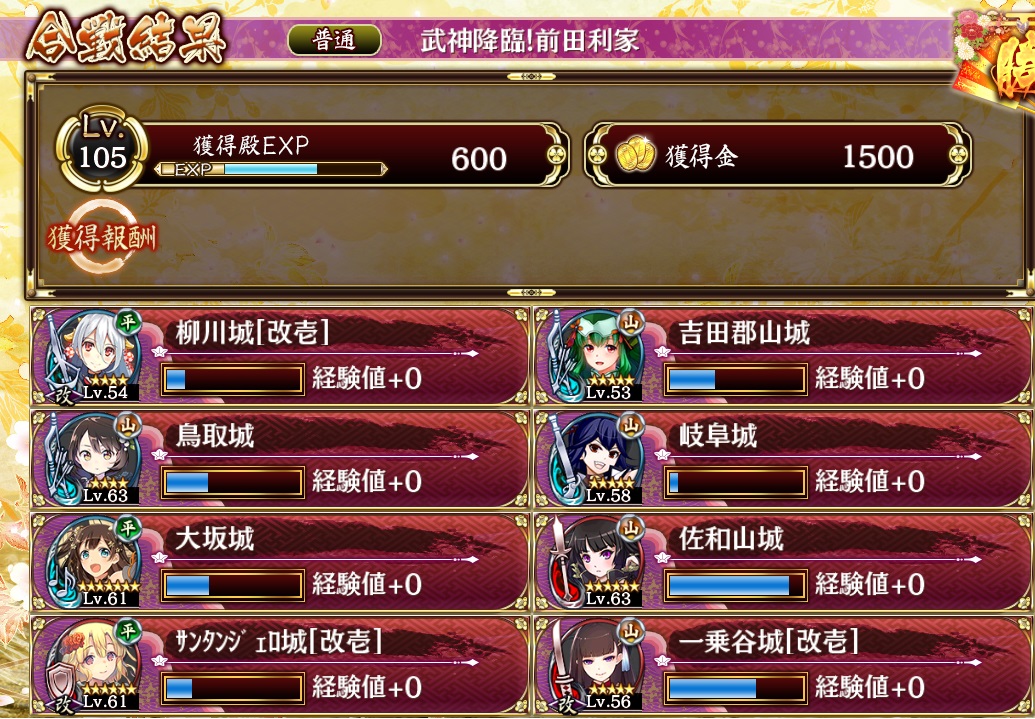The image size is (1035, 719).
Task: Click the 普通 difficulty label
Action: tap(335, 40)
